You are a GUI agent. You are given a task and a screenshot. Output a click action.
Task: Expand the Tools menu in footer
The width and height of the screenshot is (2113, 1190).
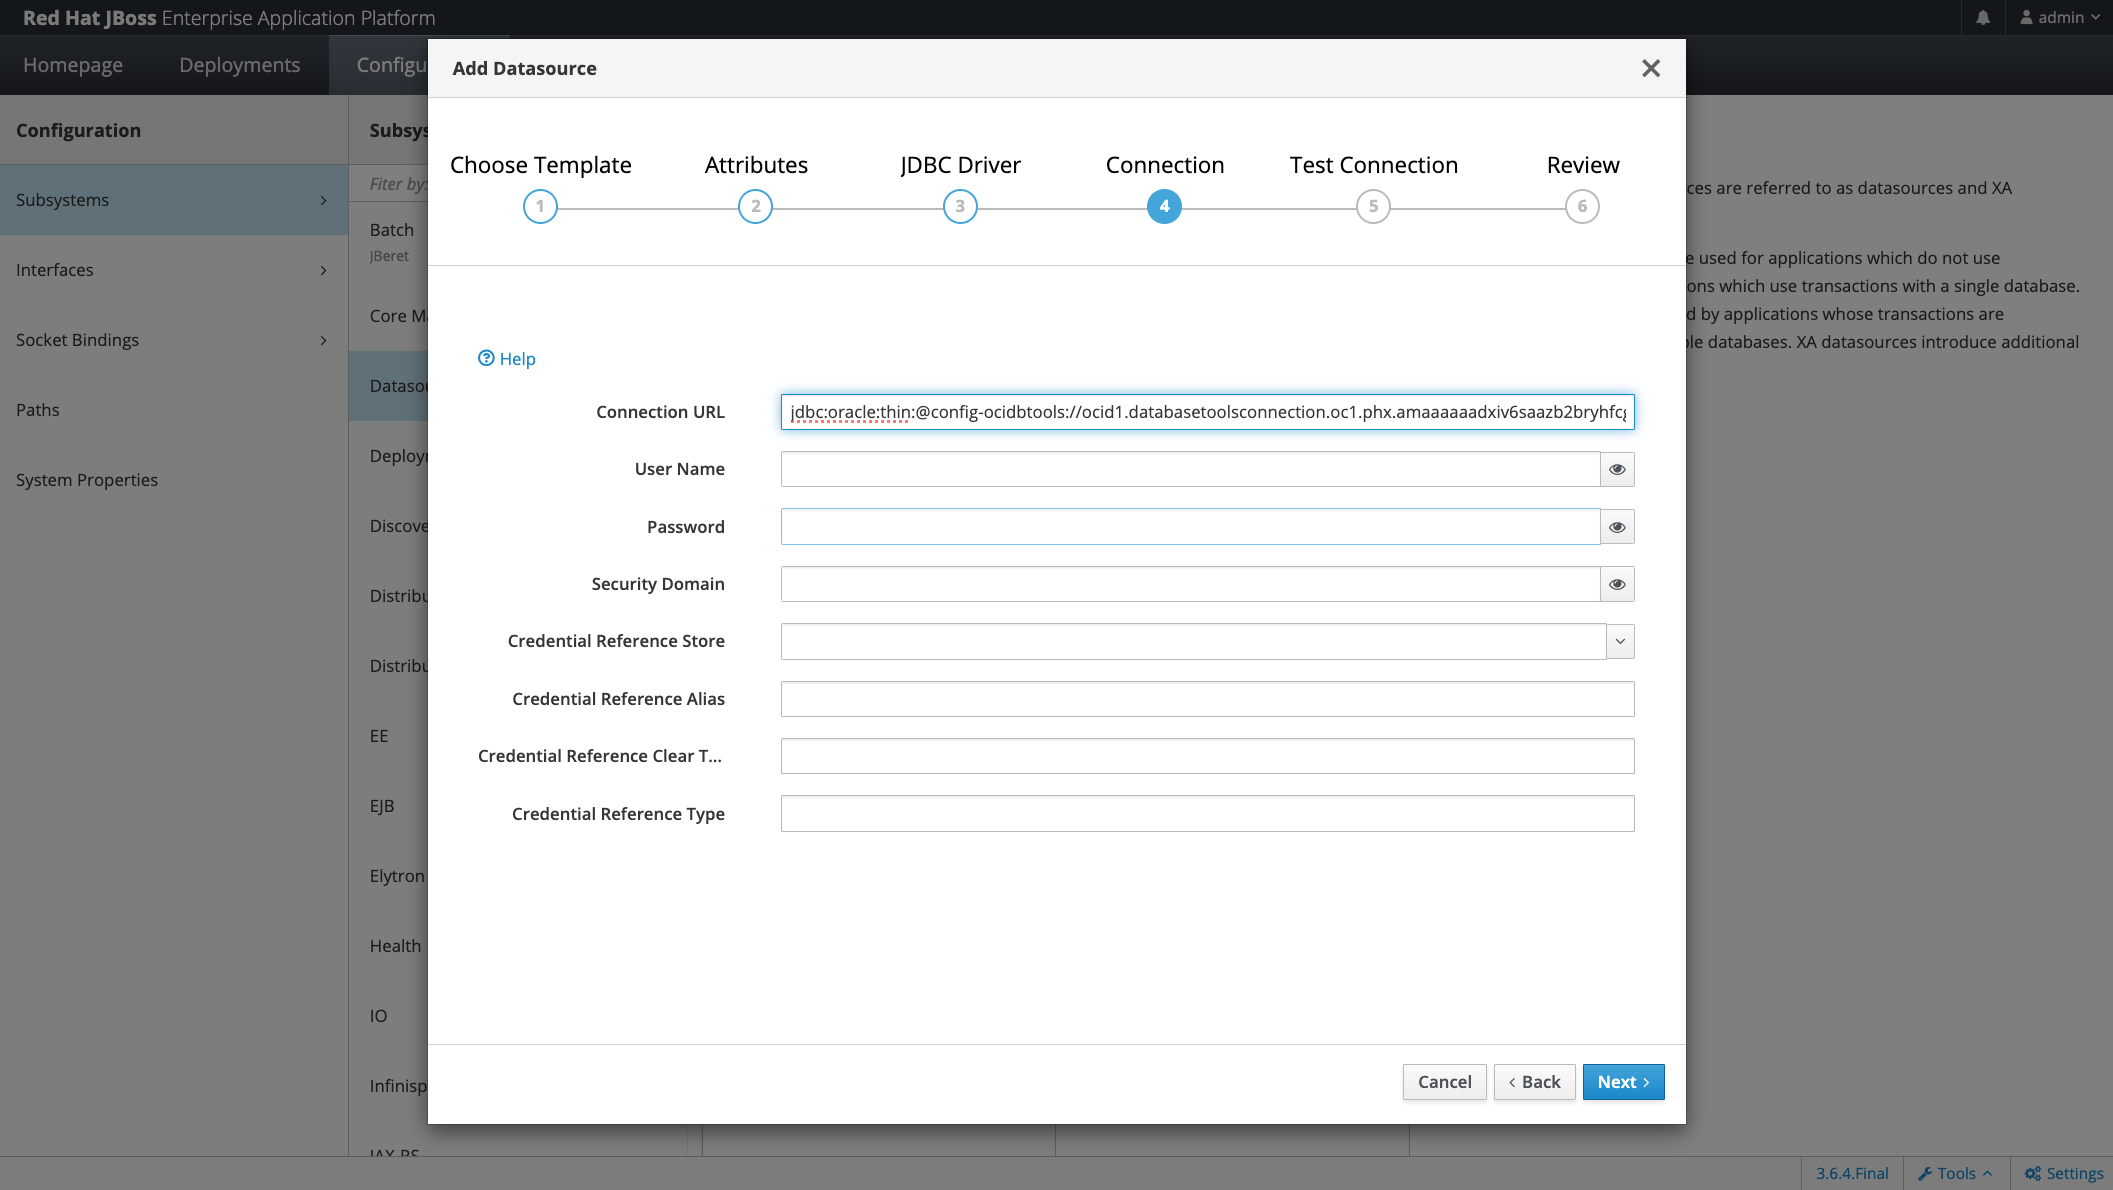[x=1955, y=1173]
